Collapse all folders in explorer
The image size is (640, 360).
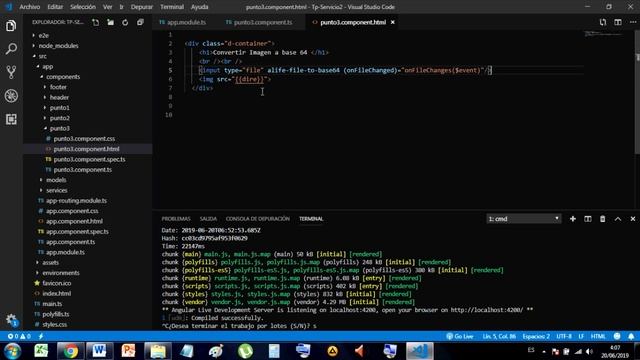pos(140,22)
